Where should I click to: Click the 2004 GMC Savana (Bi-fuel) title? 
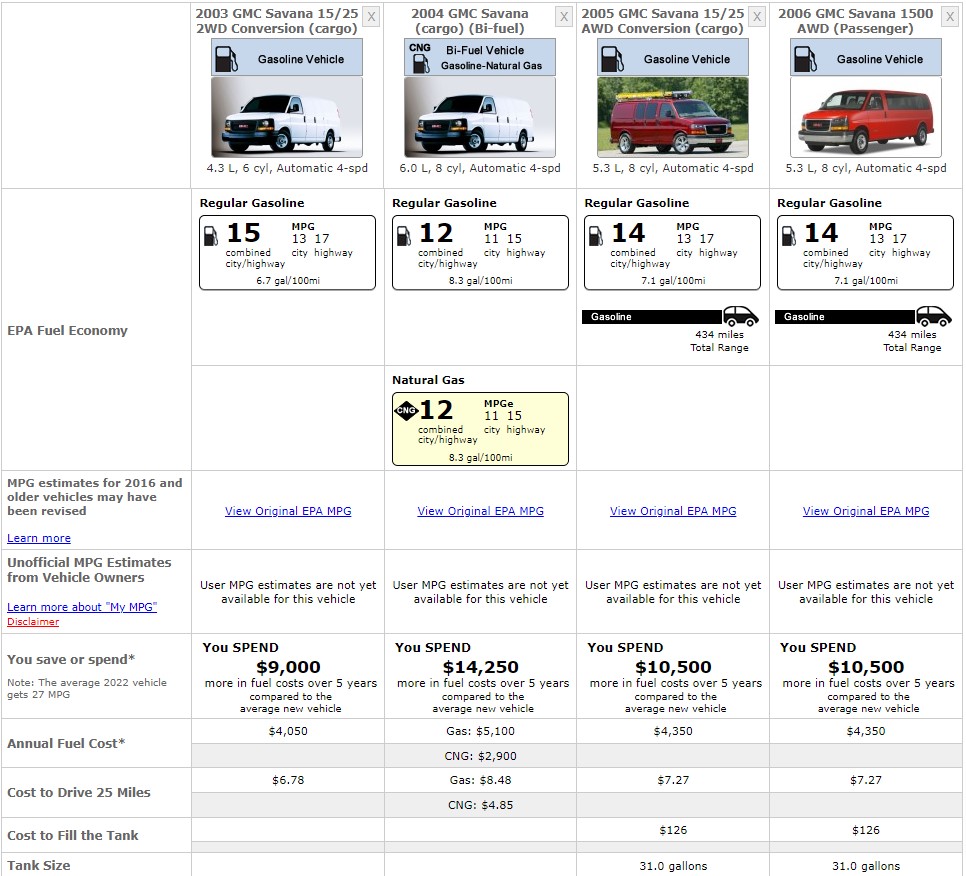click(x=469, y=21)
